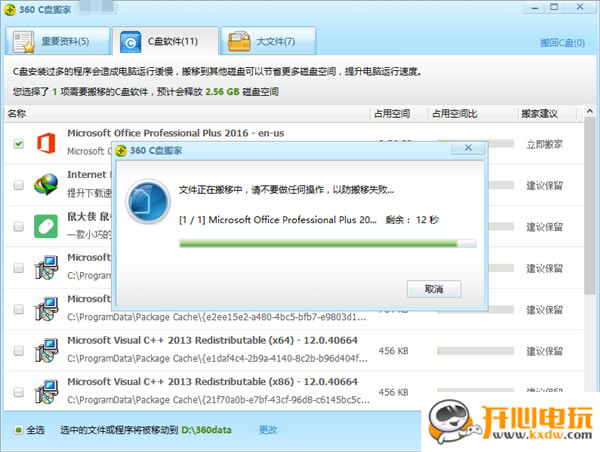Click the 360 logo in the dialog title bar
600x452 pixels.
click(121, 150)
